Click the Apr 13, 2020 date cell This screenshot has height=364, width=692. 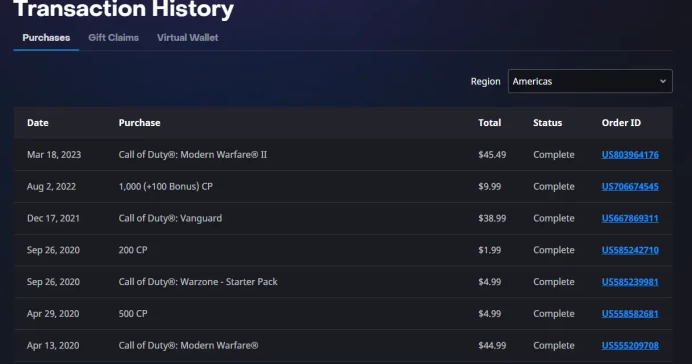pos(53,345)
